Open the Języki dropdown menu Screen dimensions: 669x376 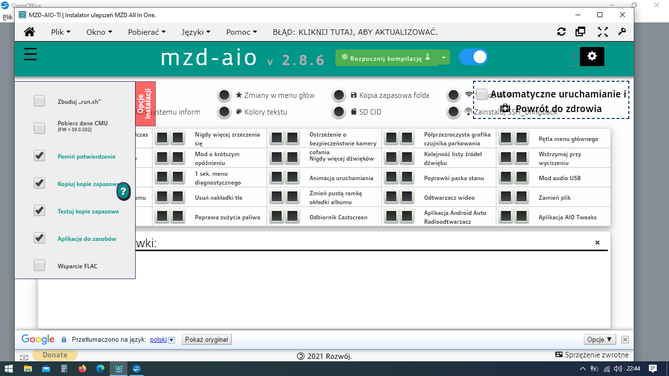[x=195, y=32]
